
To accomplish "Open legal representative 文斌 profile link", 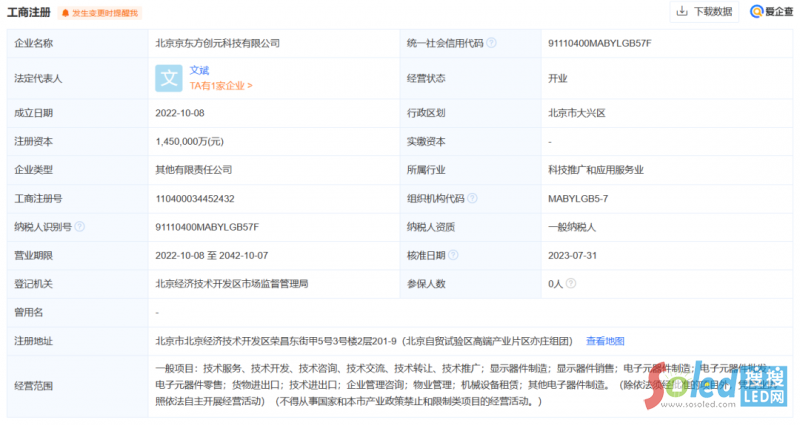I will point(200,70).
